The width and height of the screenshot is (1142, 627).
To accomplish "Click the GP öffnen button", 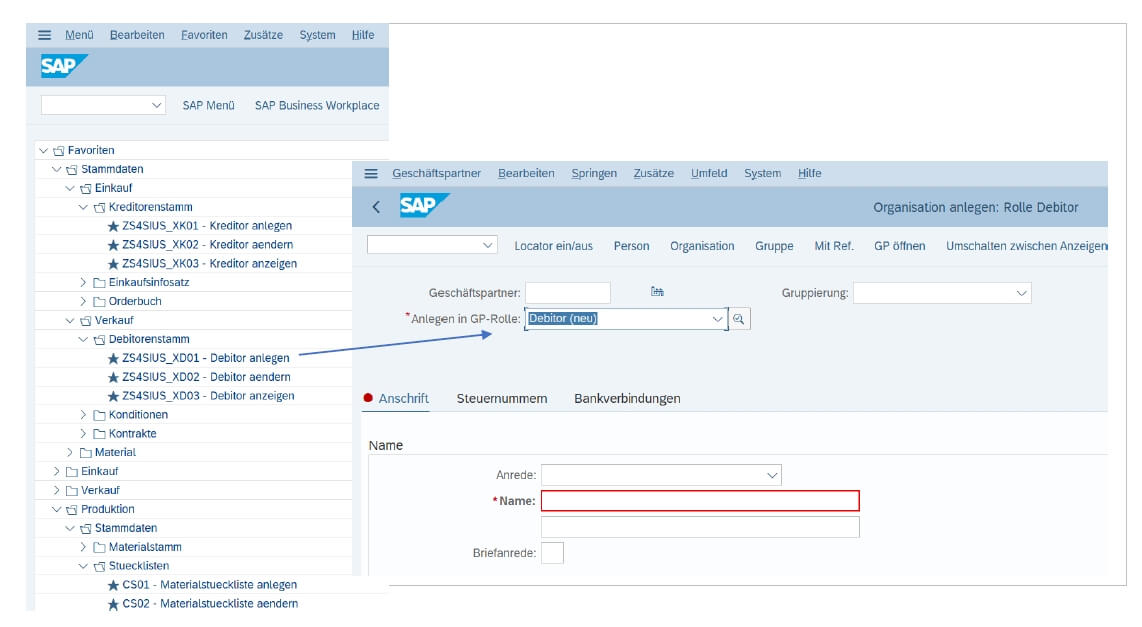I will (899, 246).
